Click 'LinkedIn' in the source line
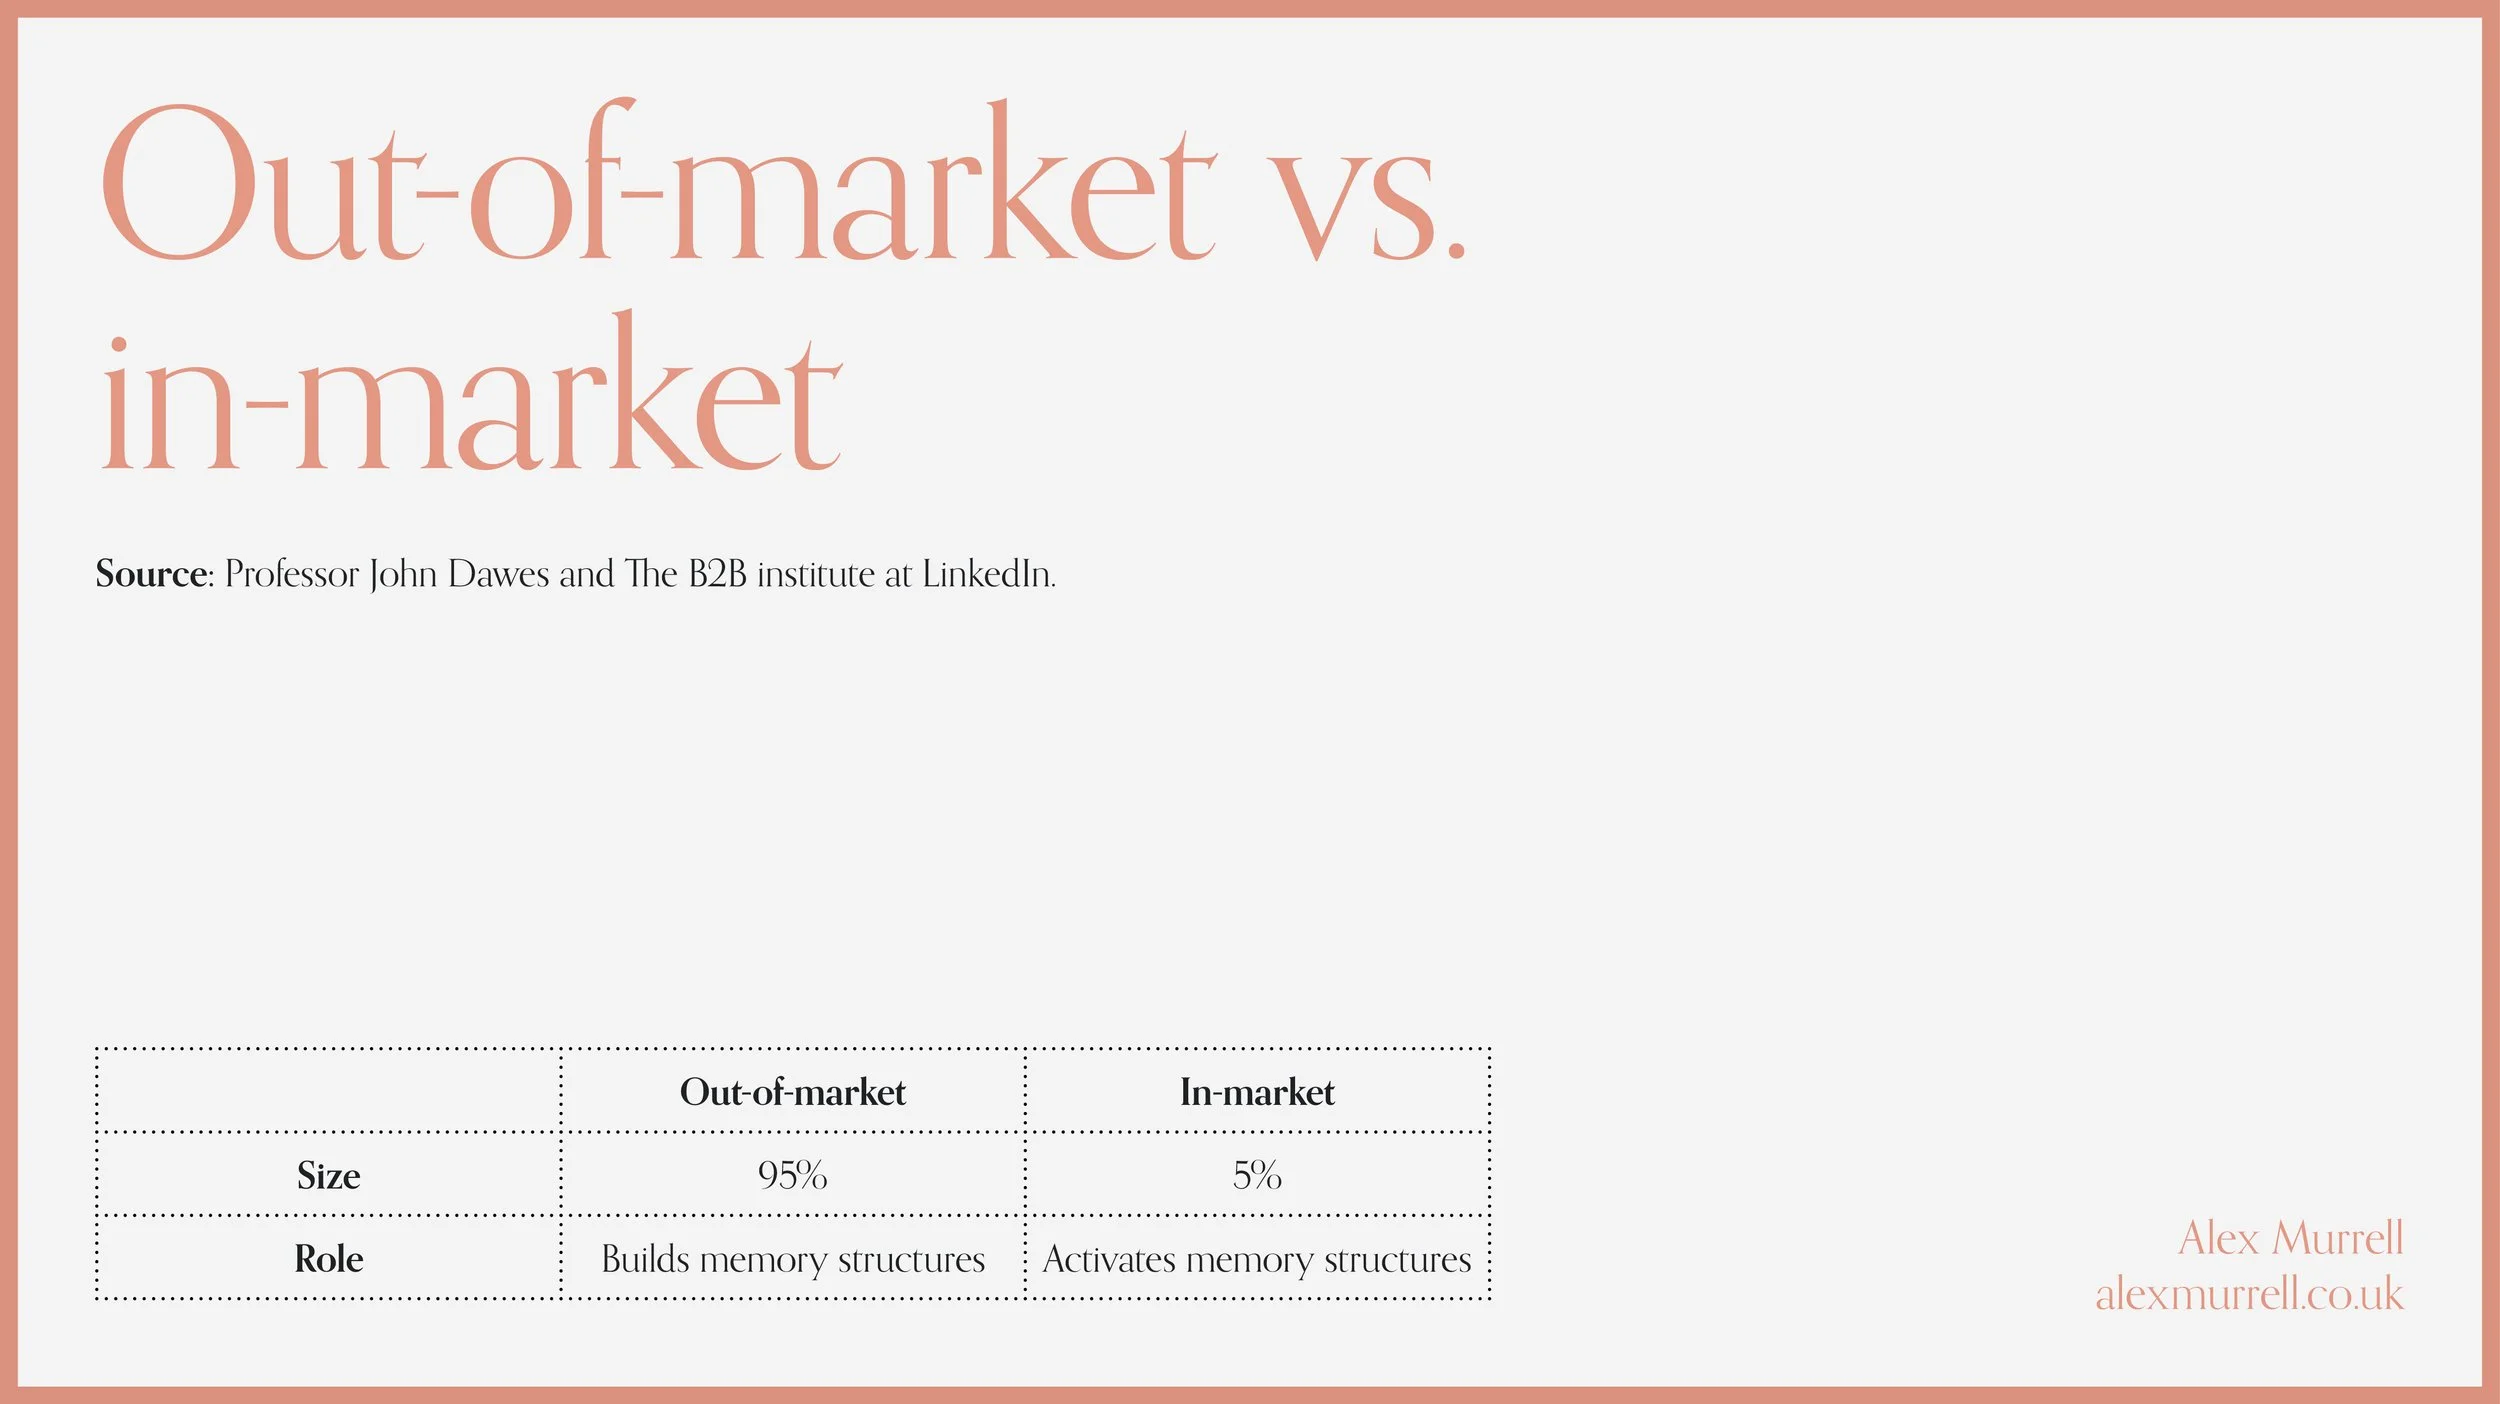This screenshot has width=2500, height=1404. click(987, 574)
